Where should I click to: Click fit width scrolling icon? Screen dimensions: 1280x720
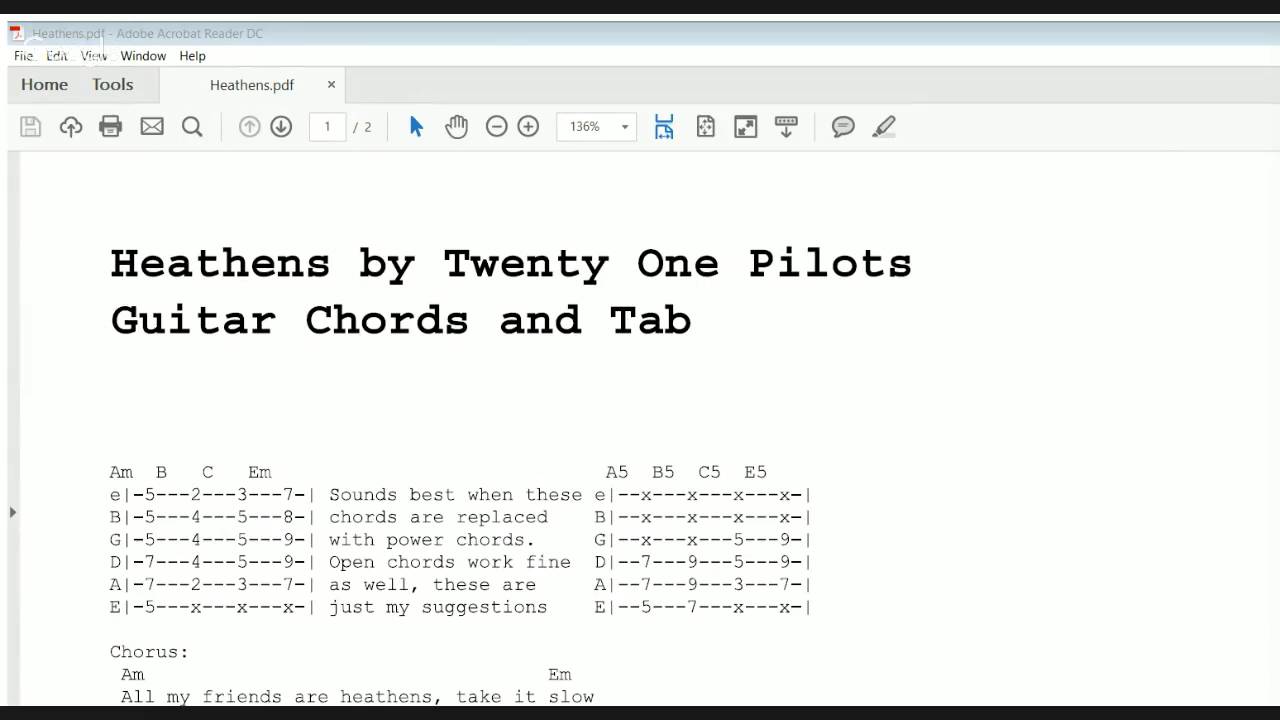664,127
